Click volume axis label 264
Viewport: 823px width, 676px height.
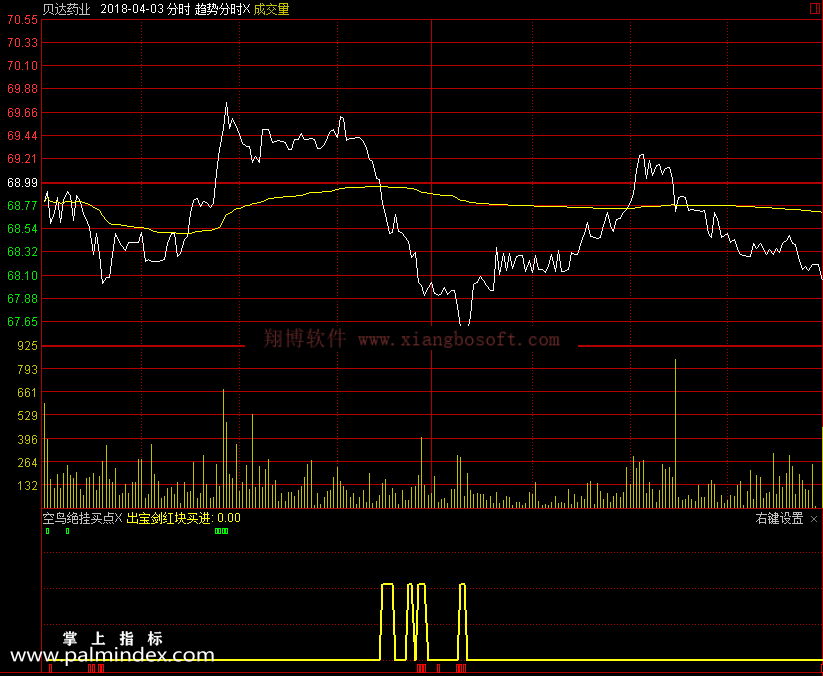[27, 462]
